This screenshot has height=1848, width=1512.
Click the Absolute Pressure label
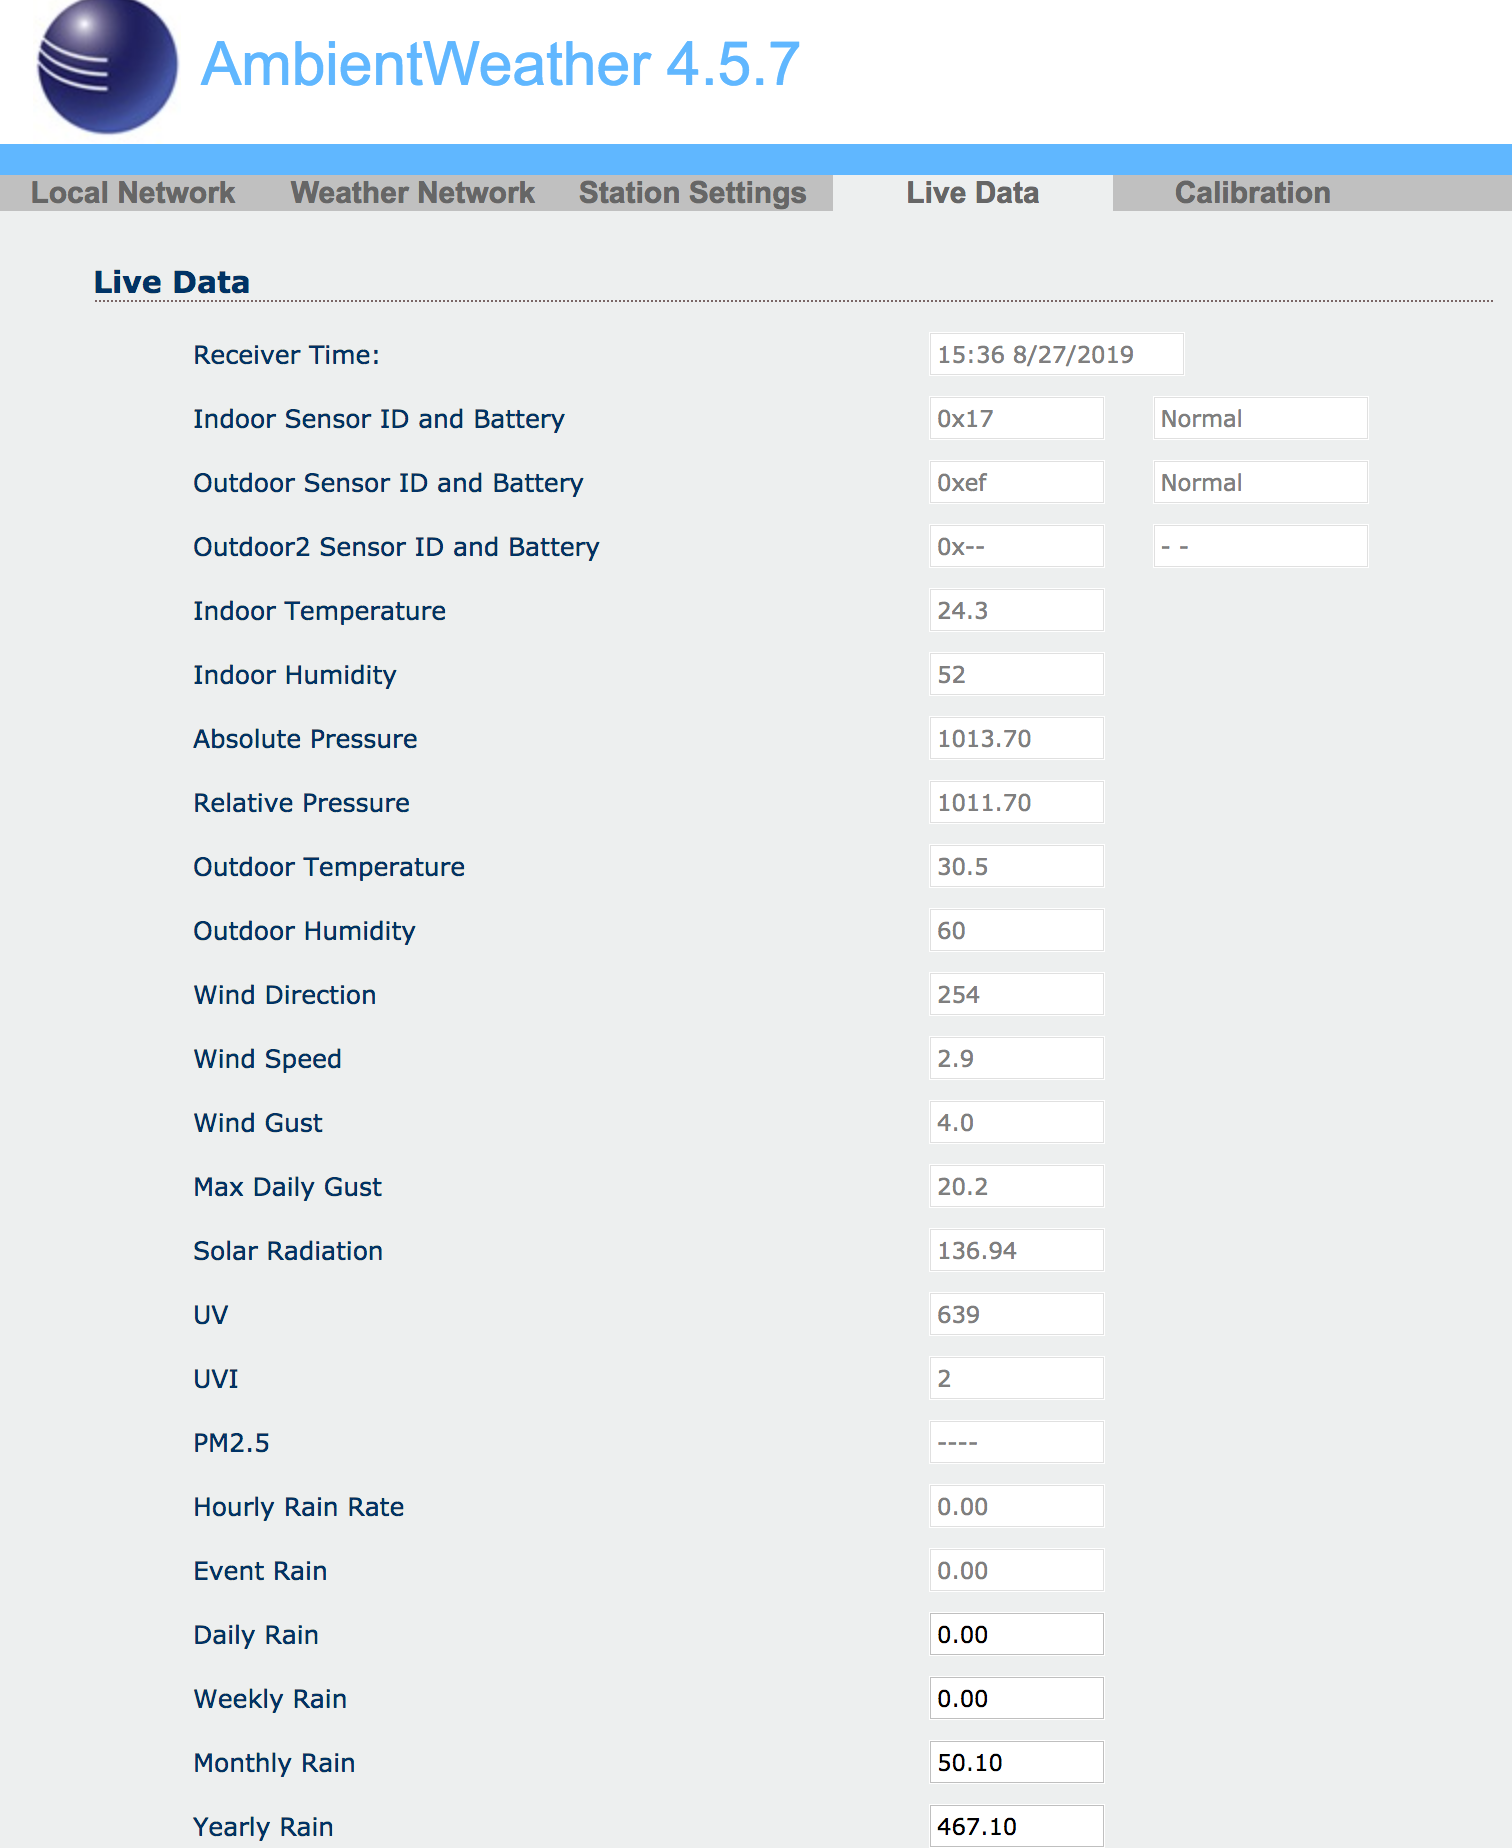[x=305, y=739]
